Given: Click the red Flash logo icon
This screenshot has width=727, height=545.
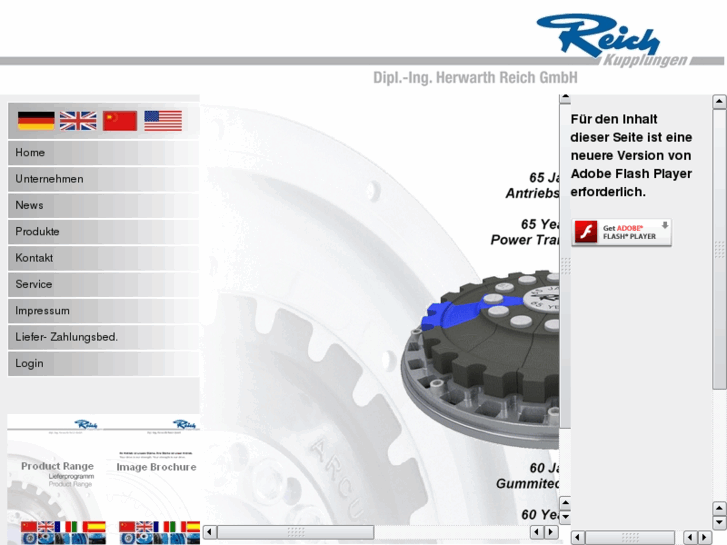Looking at the screenshot, I should click(x=586, y=232).
